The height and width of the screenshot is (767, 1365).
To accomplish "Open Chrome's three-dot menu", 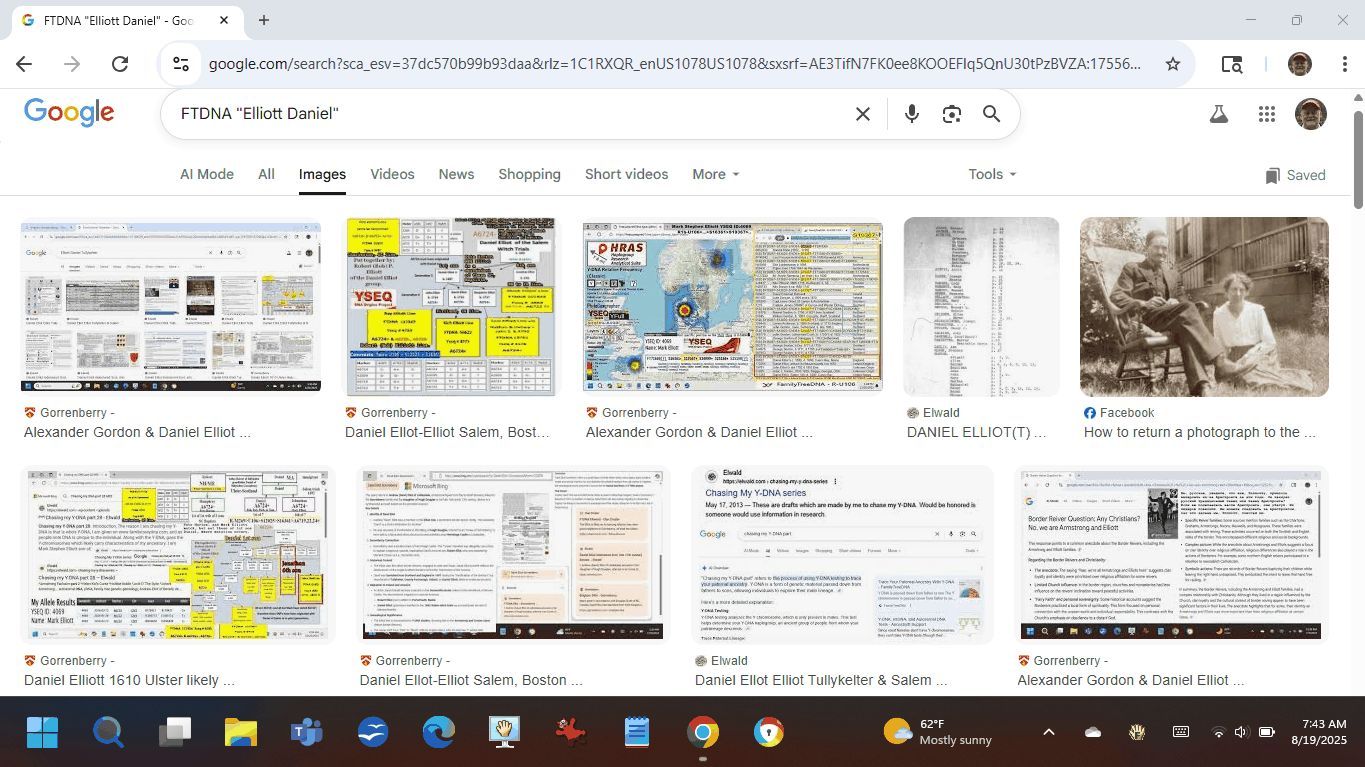I will pyautogui.click(x=1344, y=64).
